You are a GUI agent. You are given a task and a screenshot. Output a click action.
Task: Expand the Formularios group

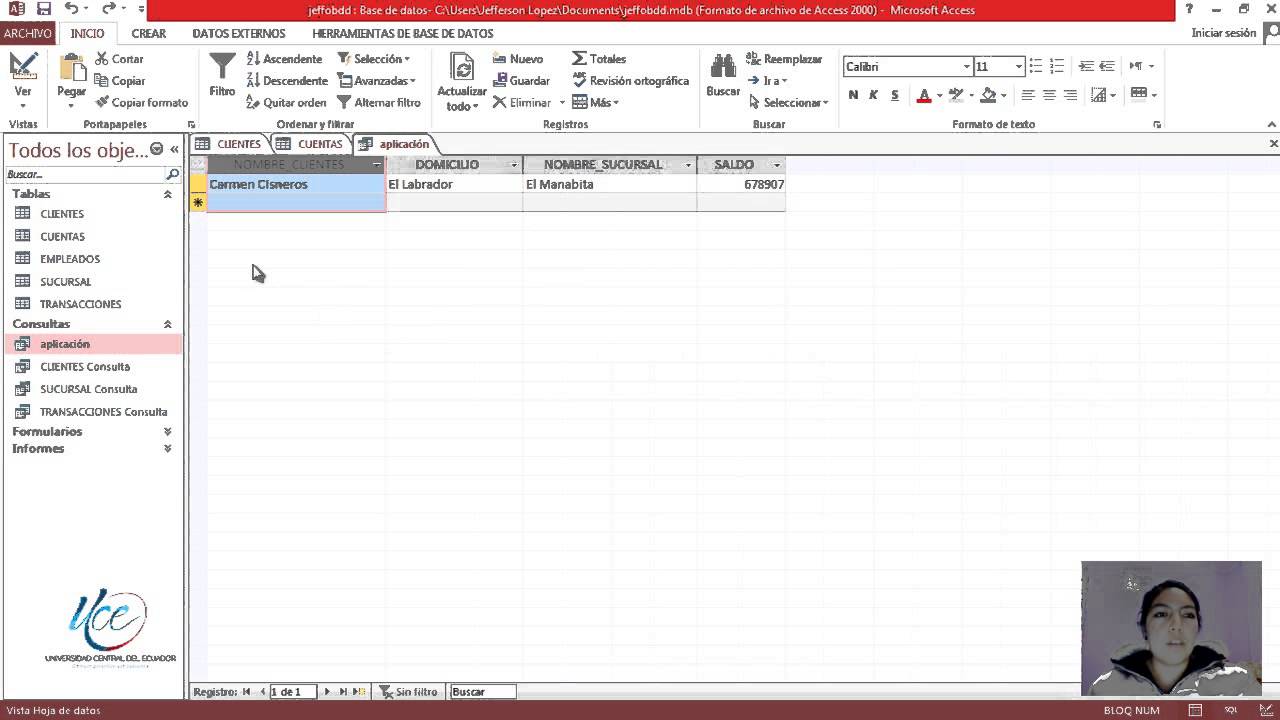pos(167,432)
